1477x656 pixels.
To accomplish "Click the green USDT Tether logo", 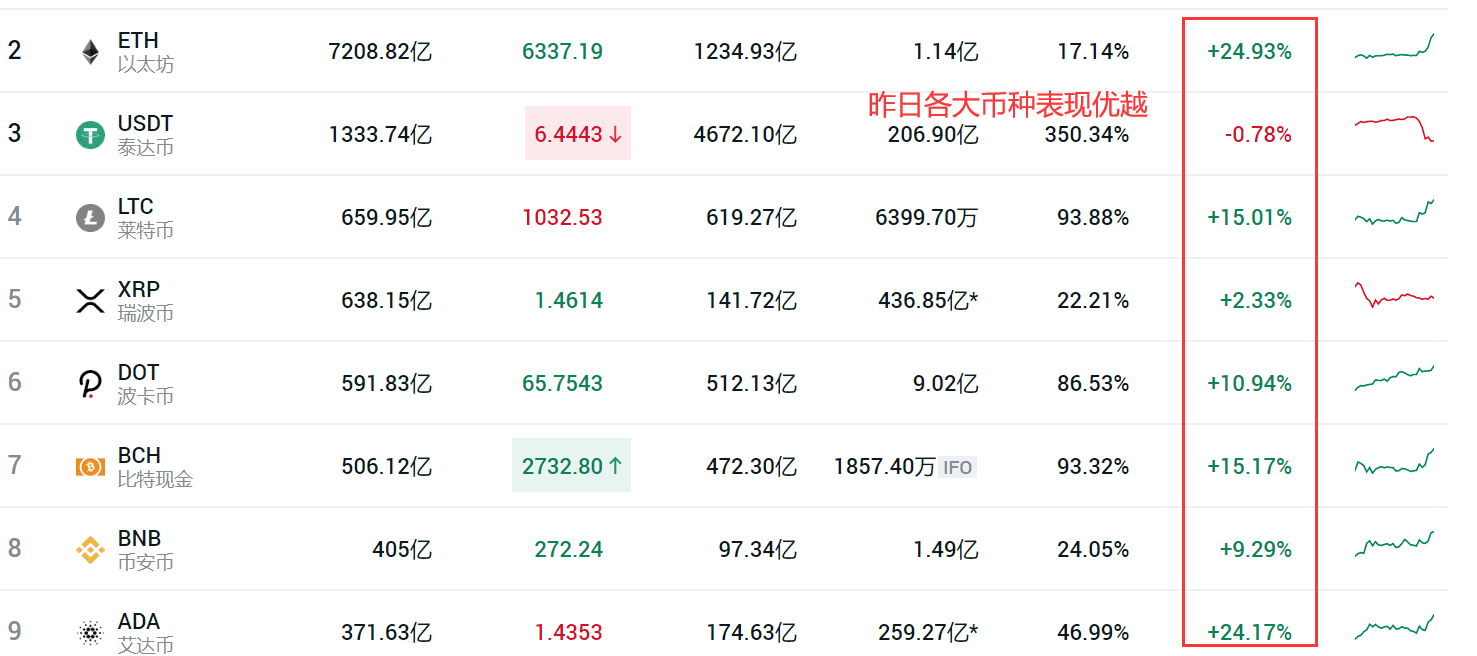I will point(90,135).
